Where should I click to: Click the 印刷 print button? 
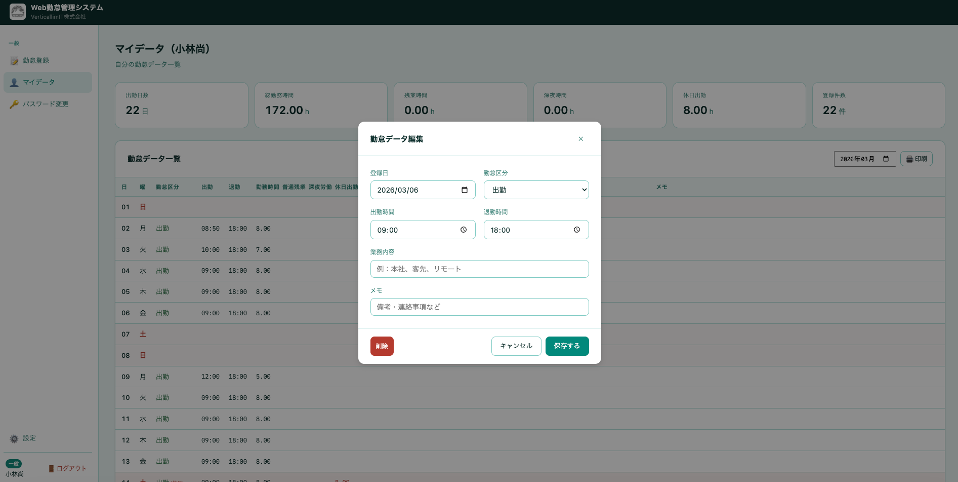(916, 159)
